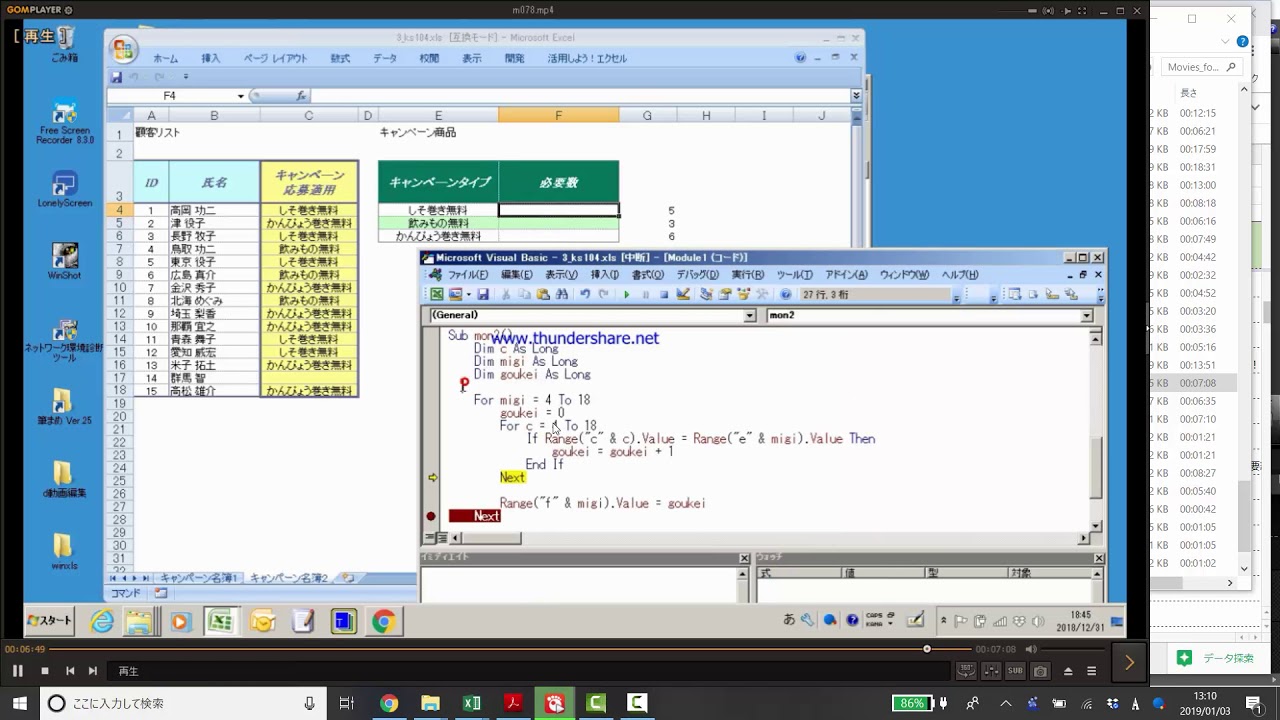
Task: Toggle Design Mode in the VBA toolbar
Action: (x=683, y=295)
